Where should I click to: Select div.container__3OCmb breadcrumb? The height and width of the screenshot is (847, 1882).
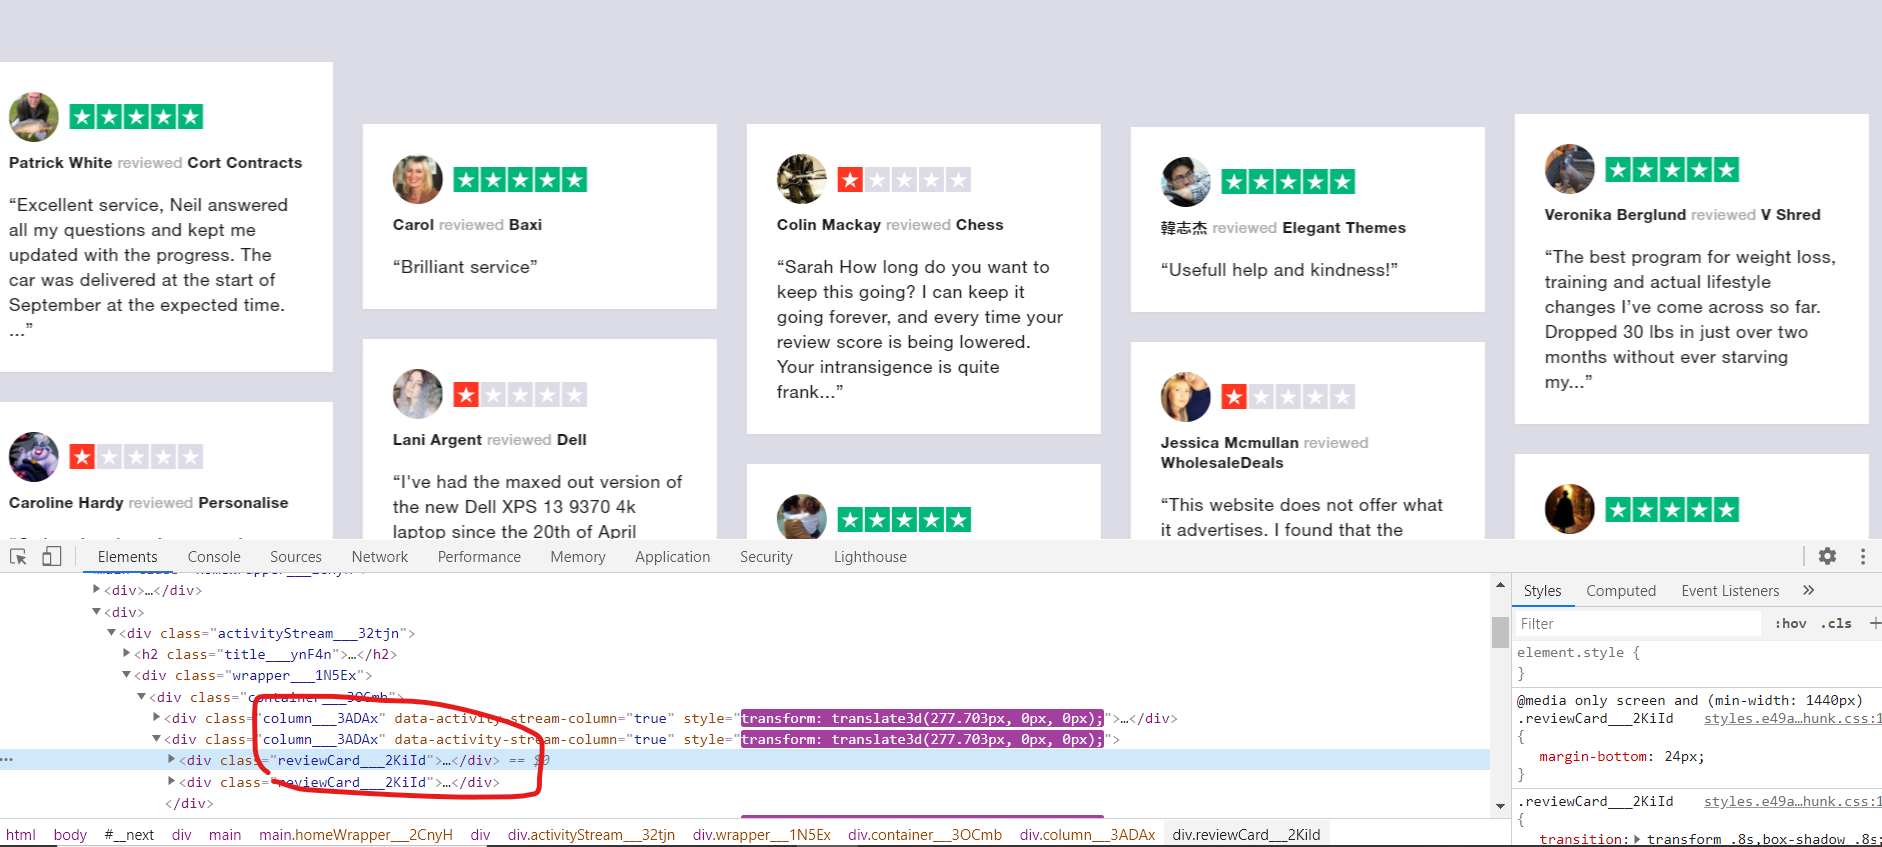925,834
